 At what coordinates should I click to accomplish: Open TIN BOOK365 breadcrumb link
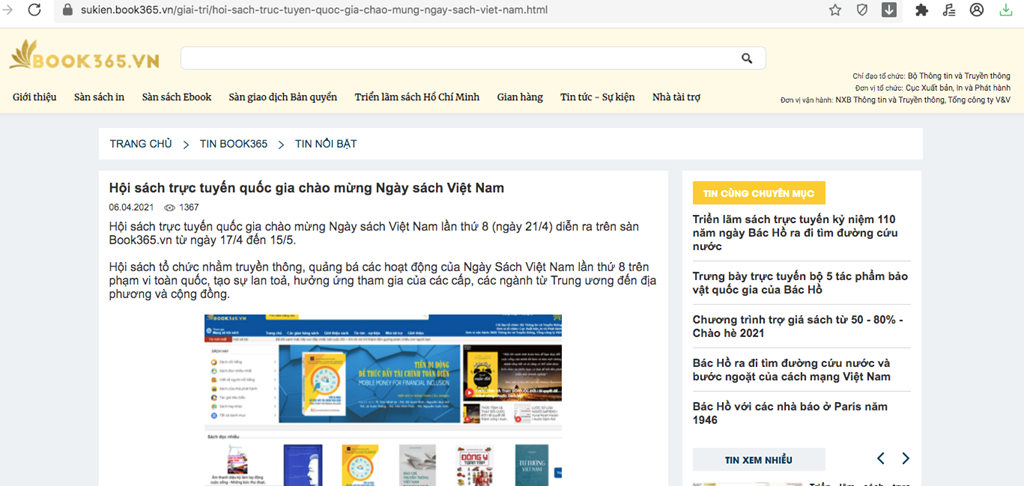(x=233, y=144)
